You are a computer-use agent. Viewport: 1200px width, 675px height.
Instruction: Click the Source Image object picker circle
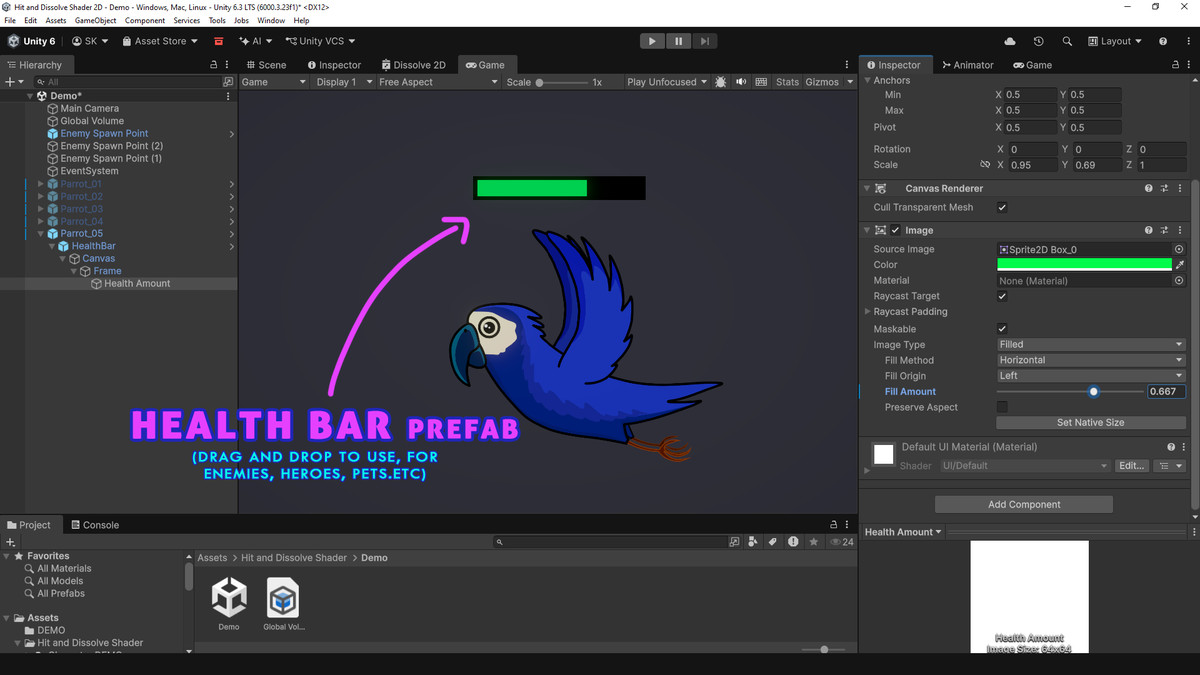1179,249
